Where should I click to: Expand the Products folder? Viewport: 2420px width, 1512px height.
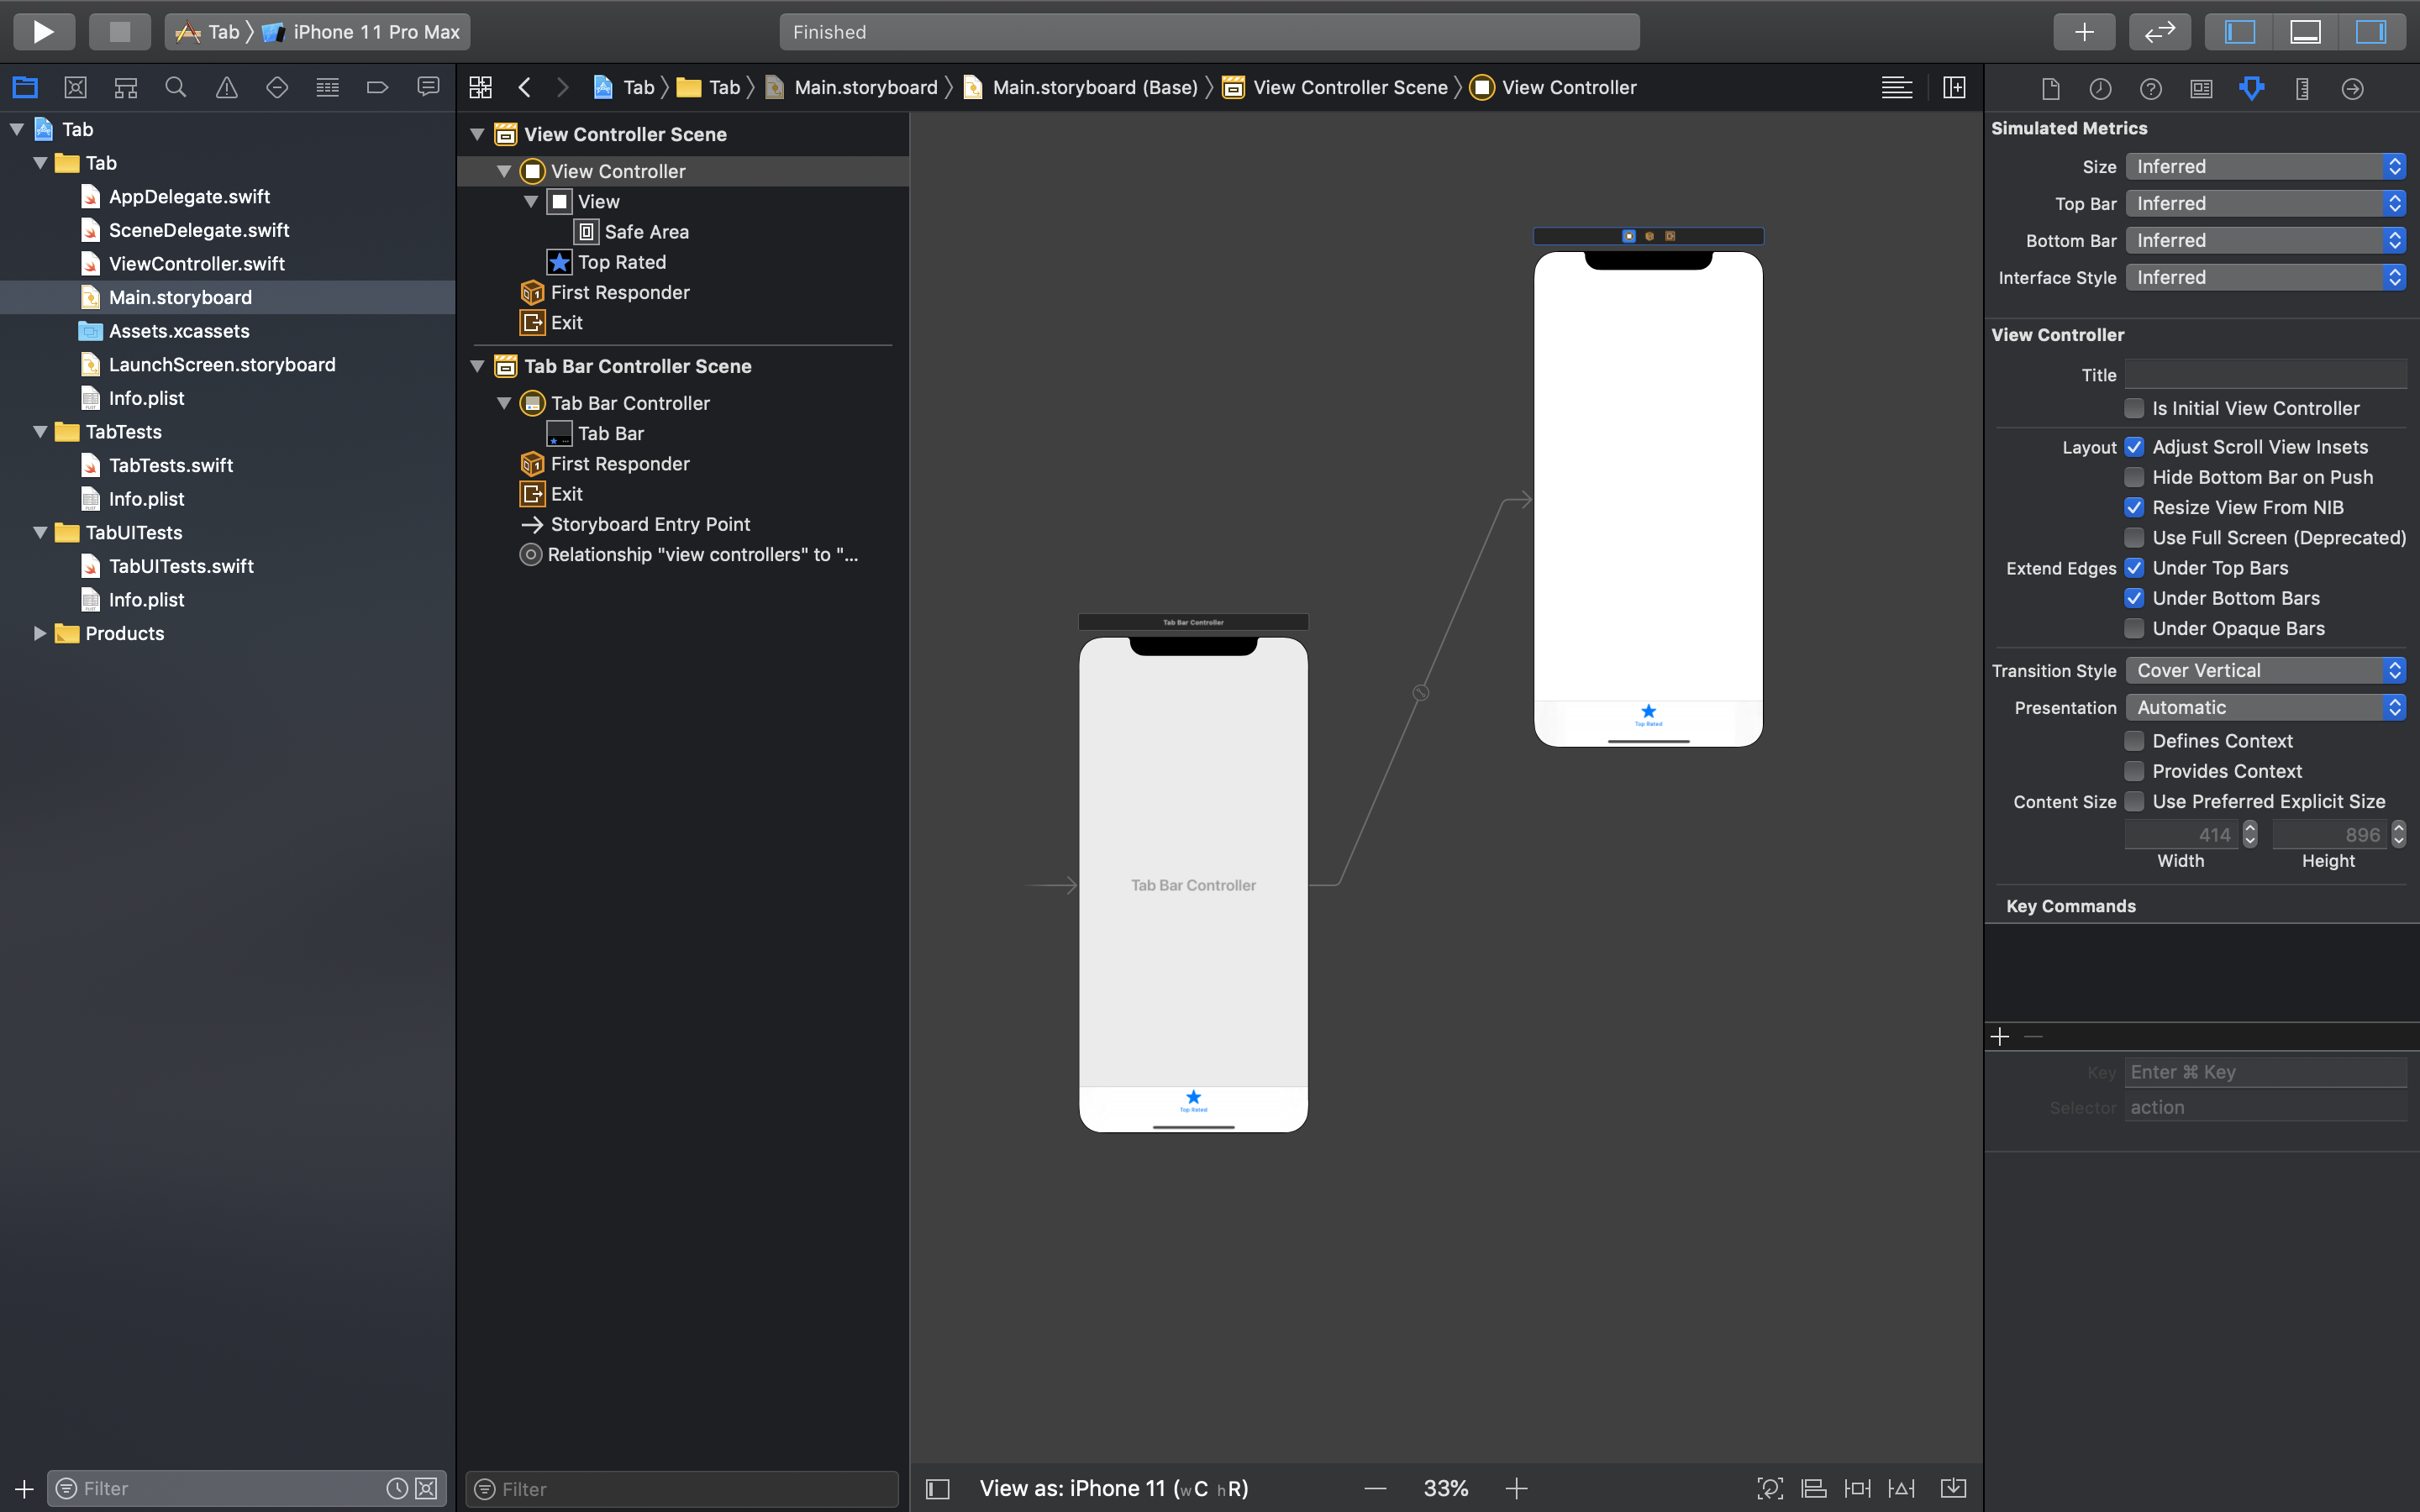[x=39, y=633]
